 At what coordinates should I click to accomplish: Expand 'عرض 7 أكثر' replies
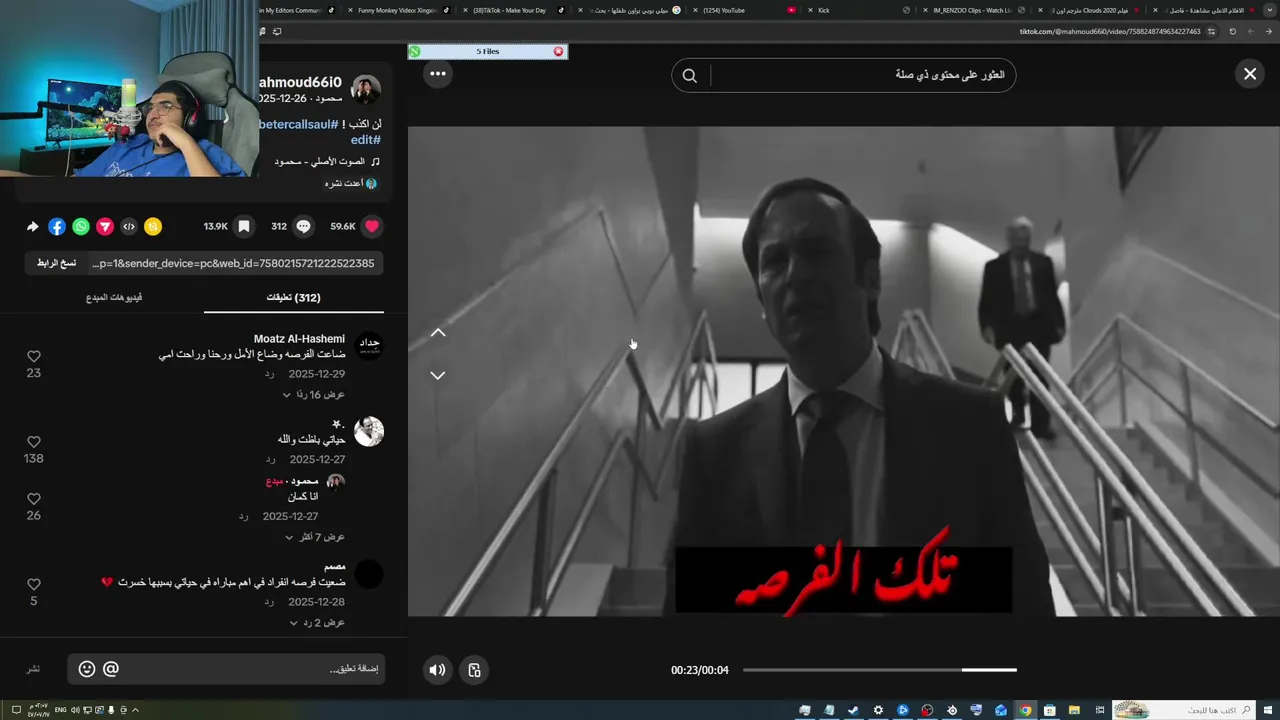pos(315,537)
